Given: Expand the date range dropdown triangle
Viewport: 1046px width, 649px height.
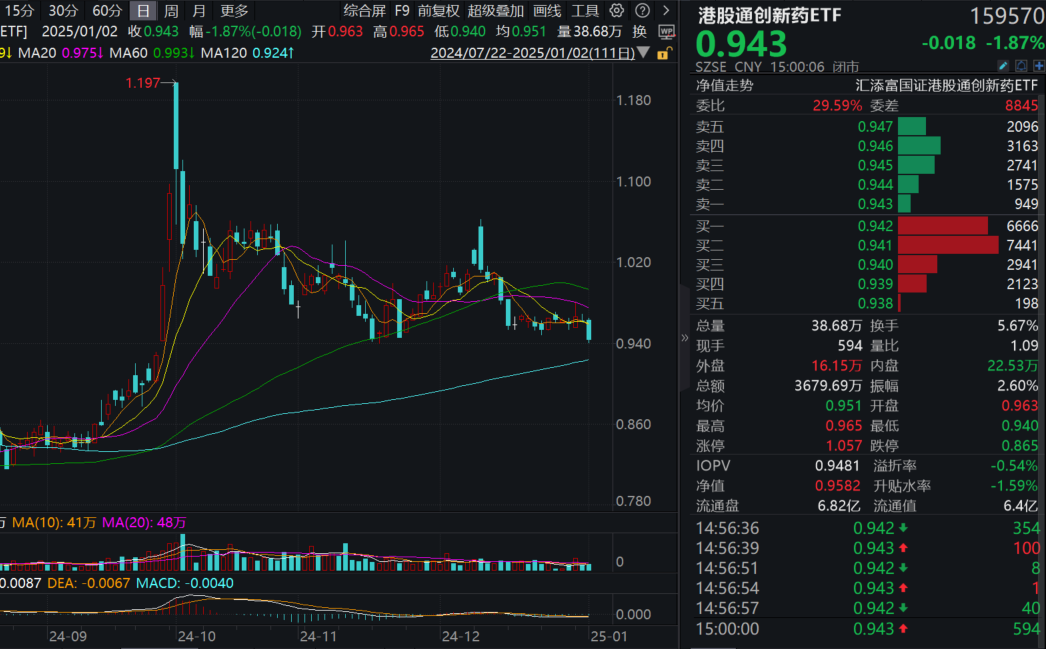Looking at the screenshot, I should point(641,54).
